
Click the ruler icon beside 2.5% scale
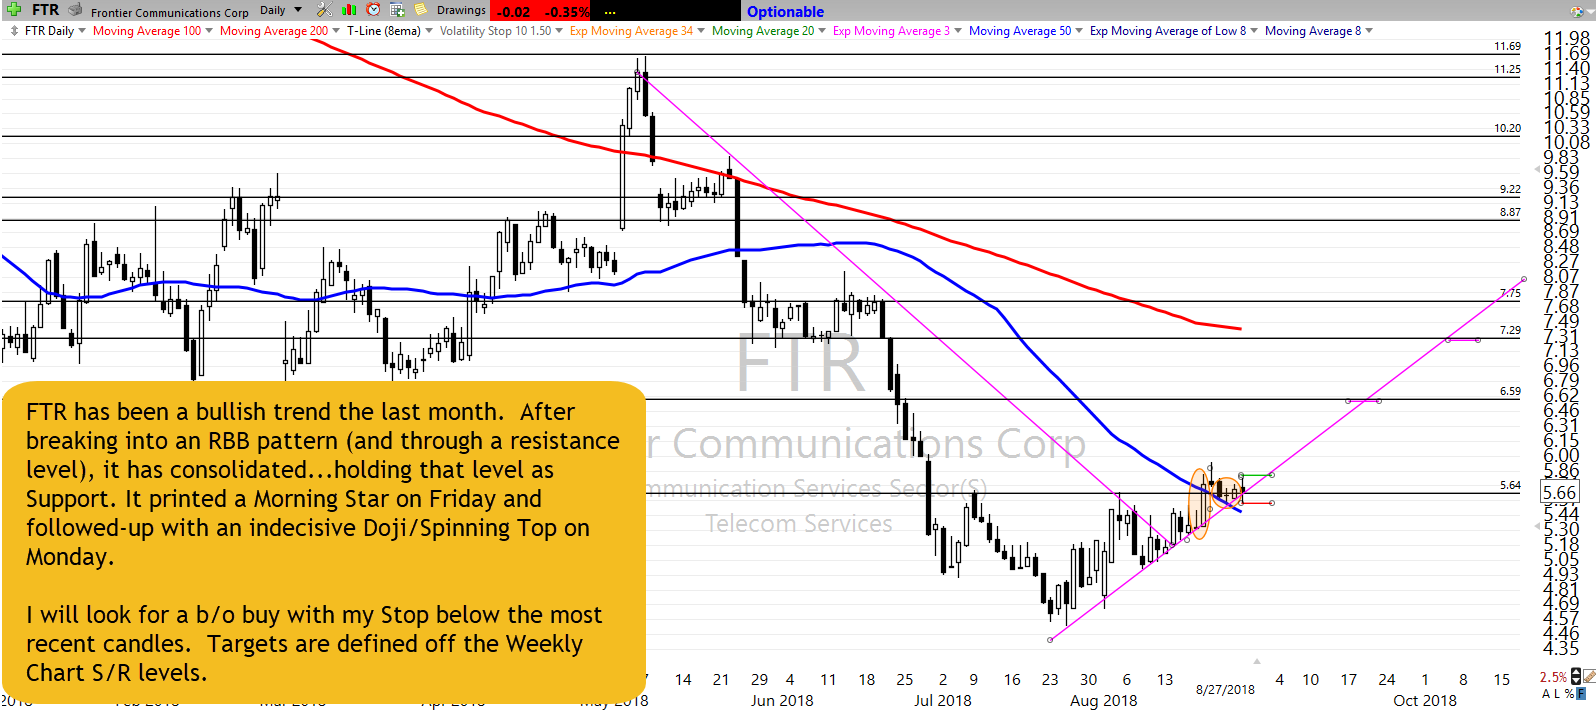coord(1590,677)
